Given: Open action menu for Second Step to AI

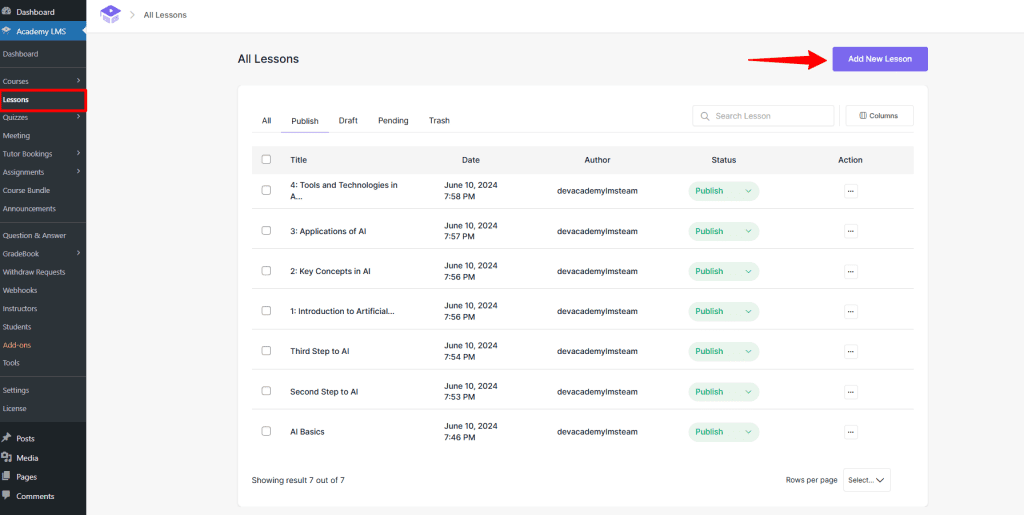Looking at the screenshot, I should coord(850,392).
